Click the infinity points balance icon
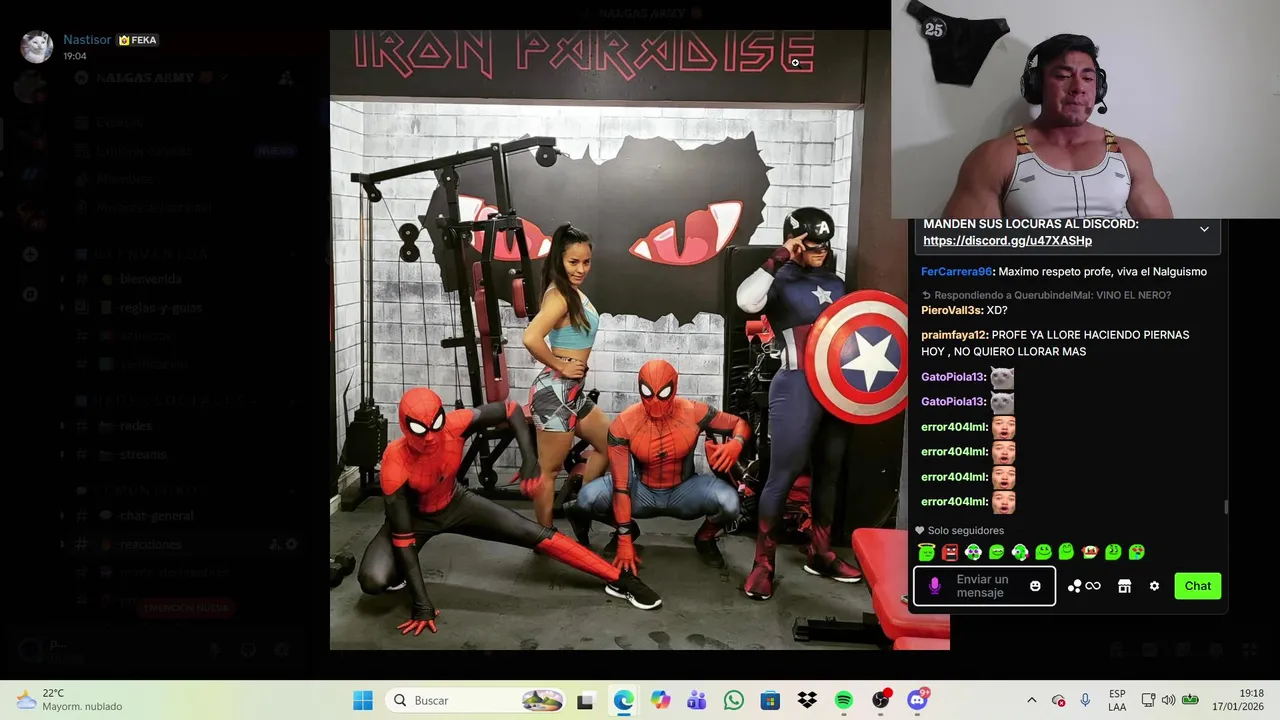Image resolution: width=1280 pixels, height=720 pixels. [1093, 586]
